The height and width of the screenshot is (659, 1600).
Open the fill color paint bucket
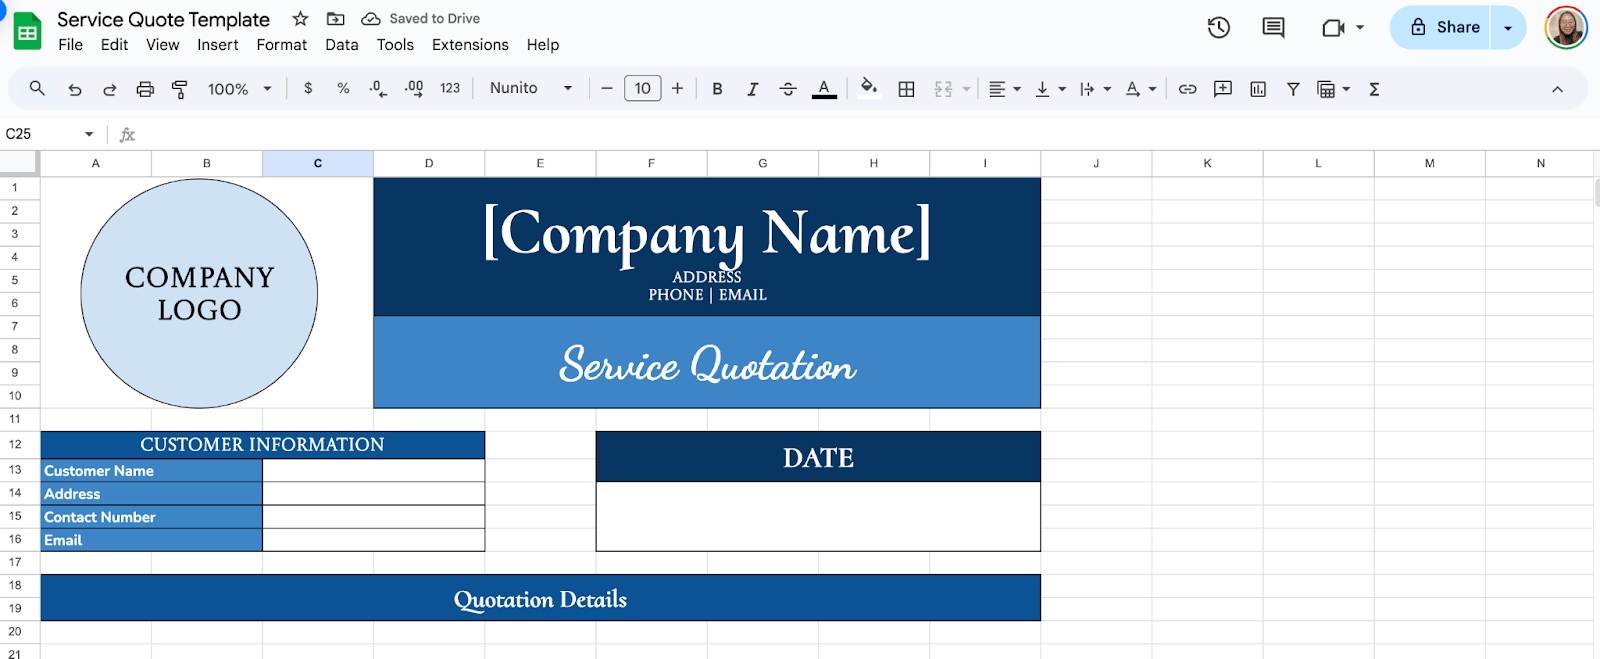pos(869,88)
